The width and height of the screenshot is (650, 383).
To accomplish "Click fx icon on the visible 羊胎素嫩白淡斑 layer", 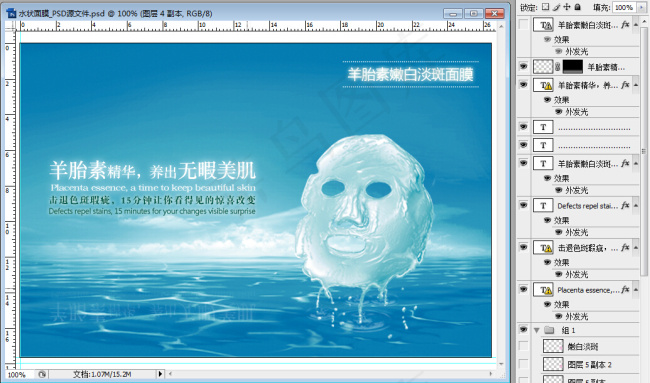I will click(625, 163).
